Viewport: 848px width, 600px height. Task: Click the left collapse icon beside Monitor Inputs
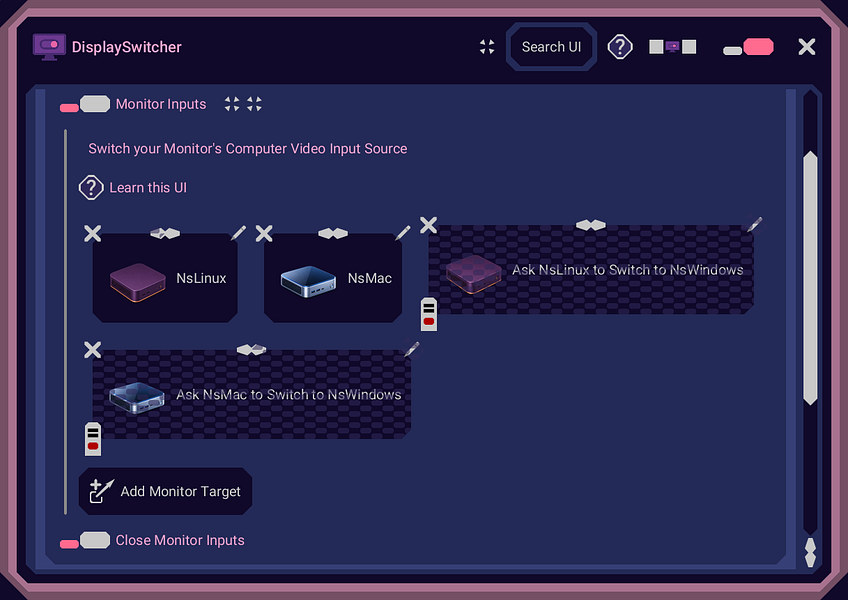point(232,104)
